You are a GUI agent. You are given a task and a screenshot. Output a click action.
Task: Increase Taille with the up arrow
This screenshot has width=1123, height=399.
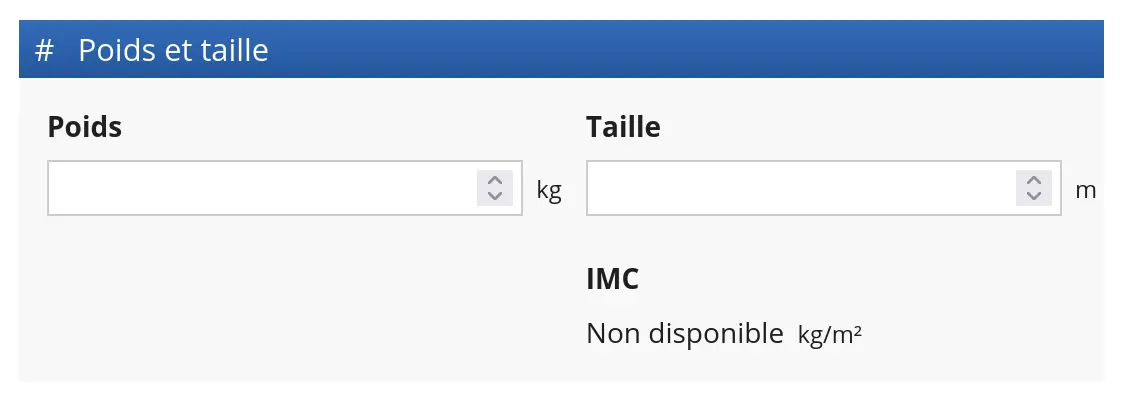[x=1033, y=180]
